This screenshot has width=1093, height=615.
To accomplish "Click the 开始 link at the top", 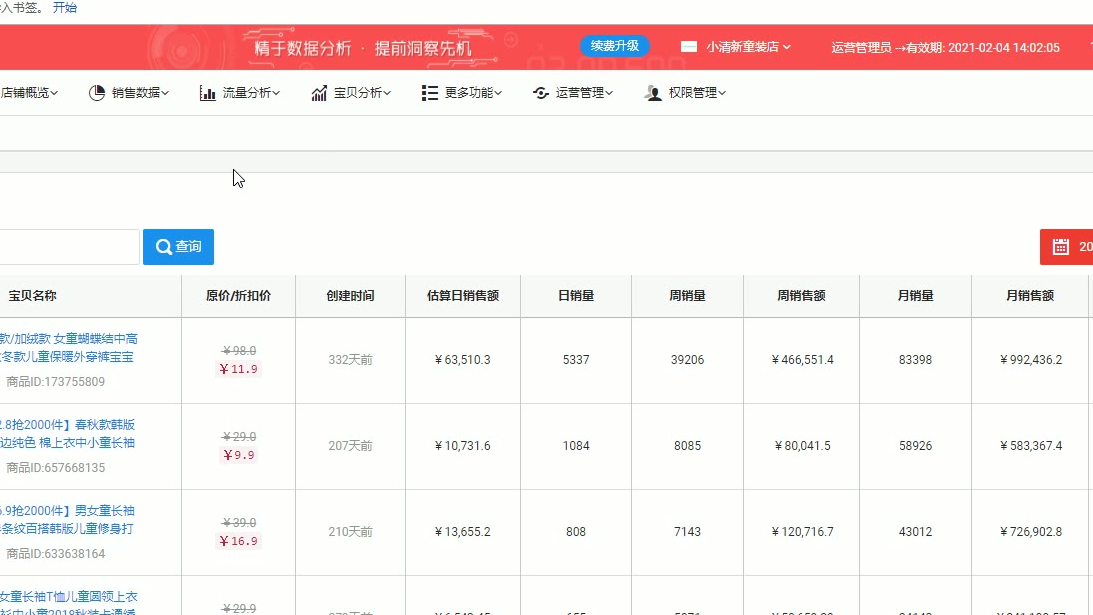I will click(64, 7).
